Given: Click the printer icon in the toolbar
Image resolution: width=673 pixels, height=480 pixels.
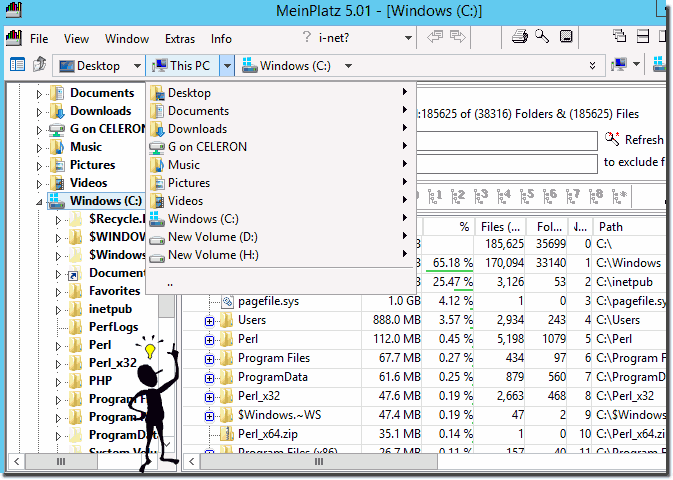Looking at the screenshot, I should tap(520, 38).
